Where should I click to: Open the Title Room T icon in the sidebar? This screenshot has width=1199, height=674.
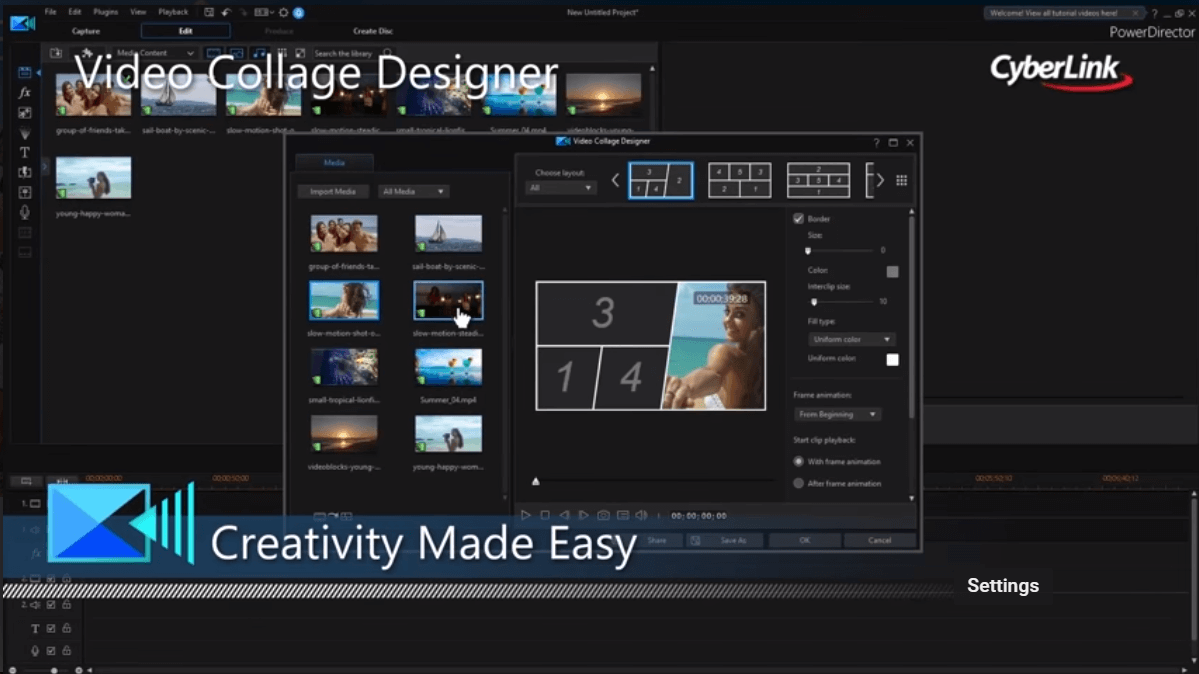click(24, 152)
